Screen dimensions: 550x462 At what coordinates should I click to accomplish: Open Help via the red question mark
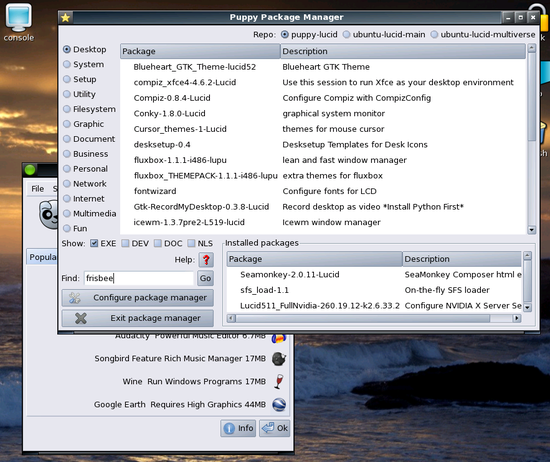pos(206,260)
